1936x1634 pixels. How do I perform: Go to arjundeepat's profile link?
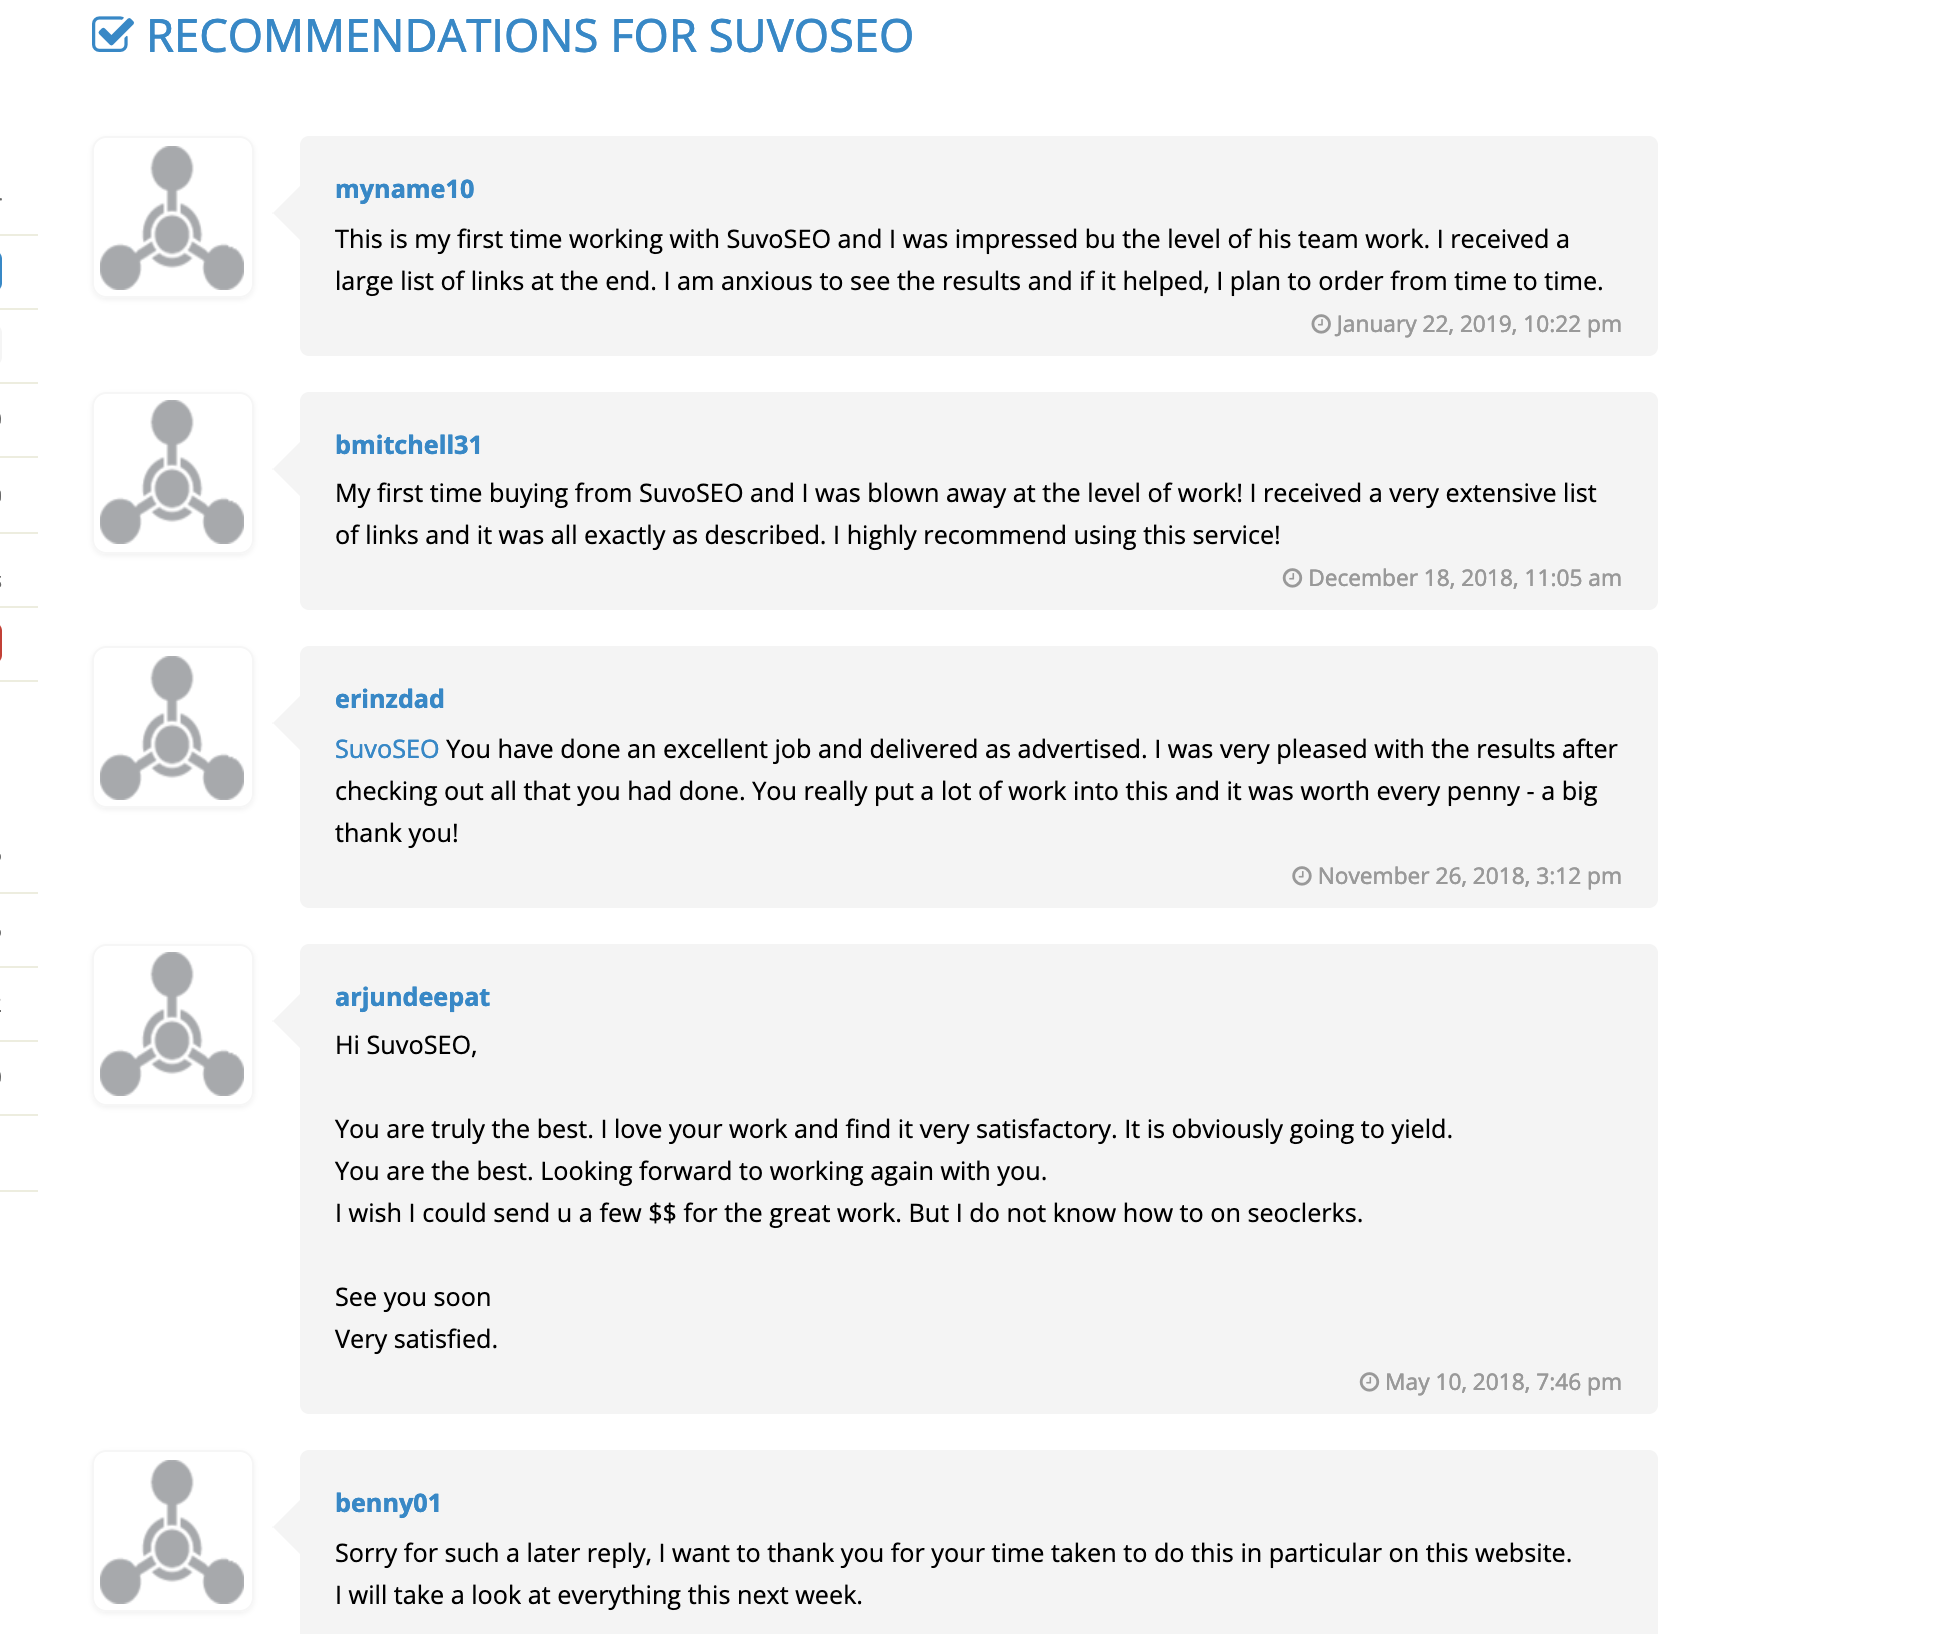412,997
